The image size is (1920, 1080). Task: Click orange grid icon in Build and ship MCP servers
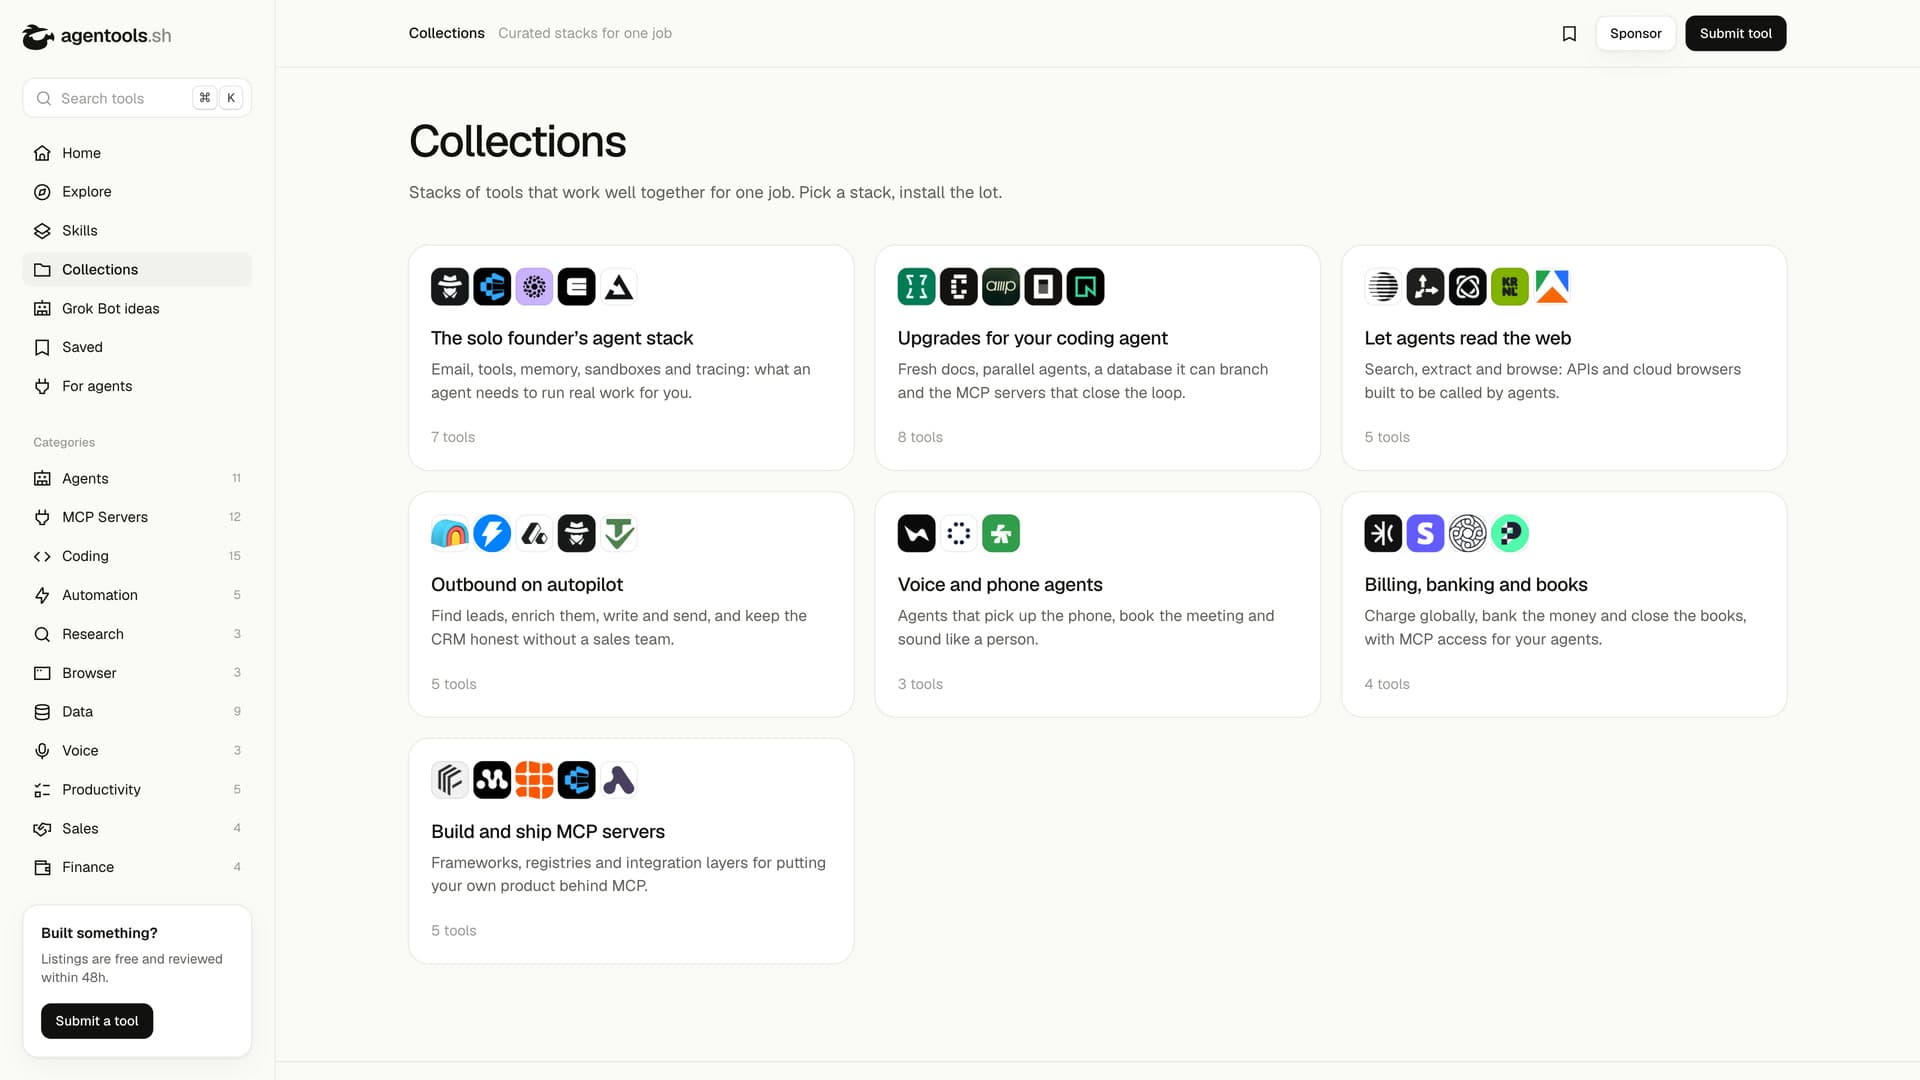[534, 780]
